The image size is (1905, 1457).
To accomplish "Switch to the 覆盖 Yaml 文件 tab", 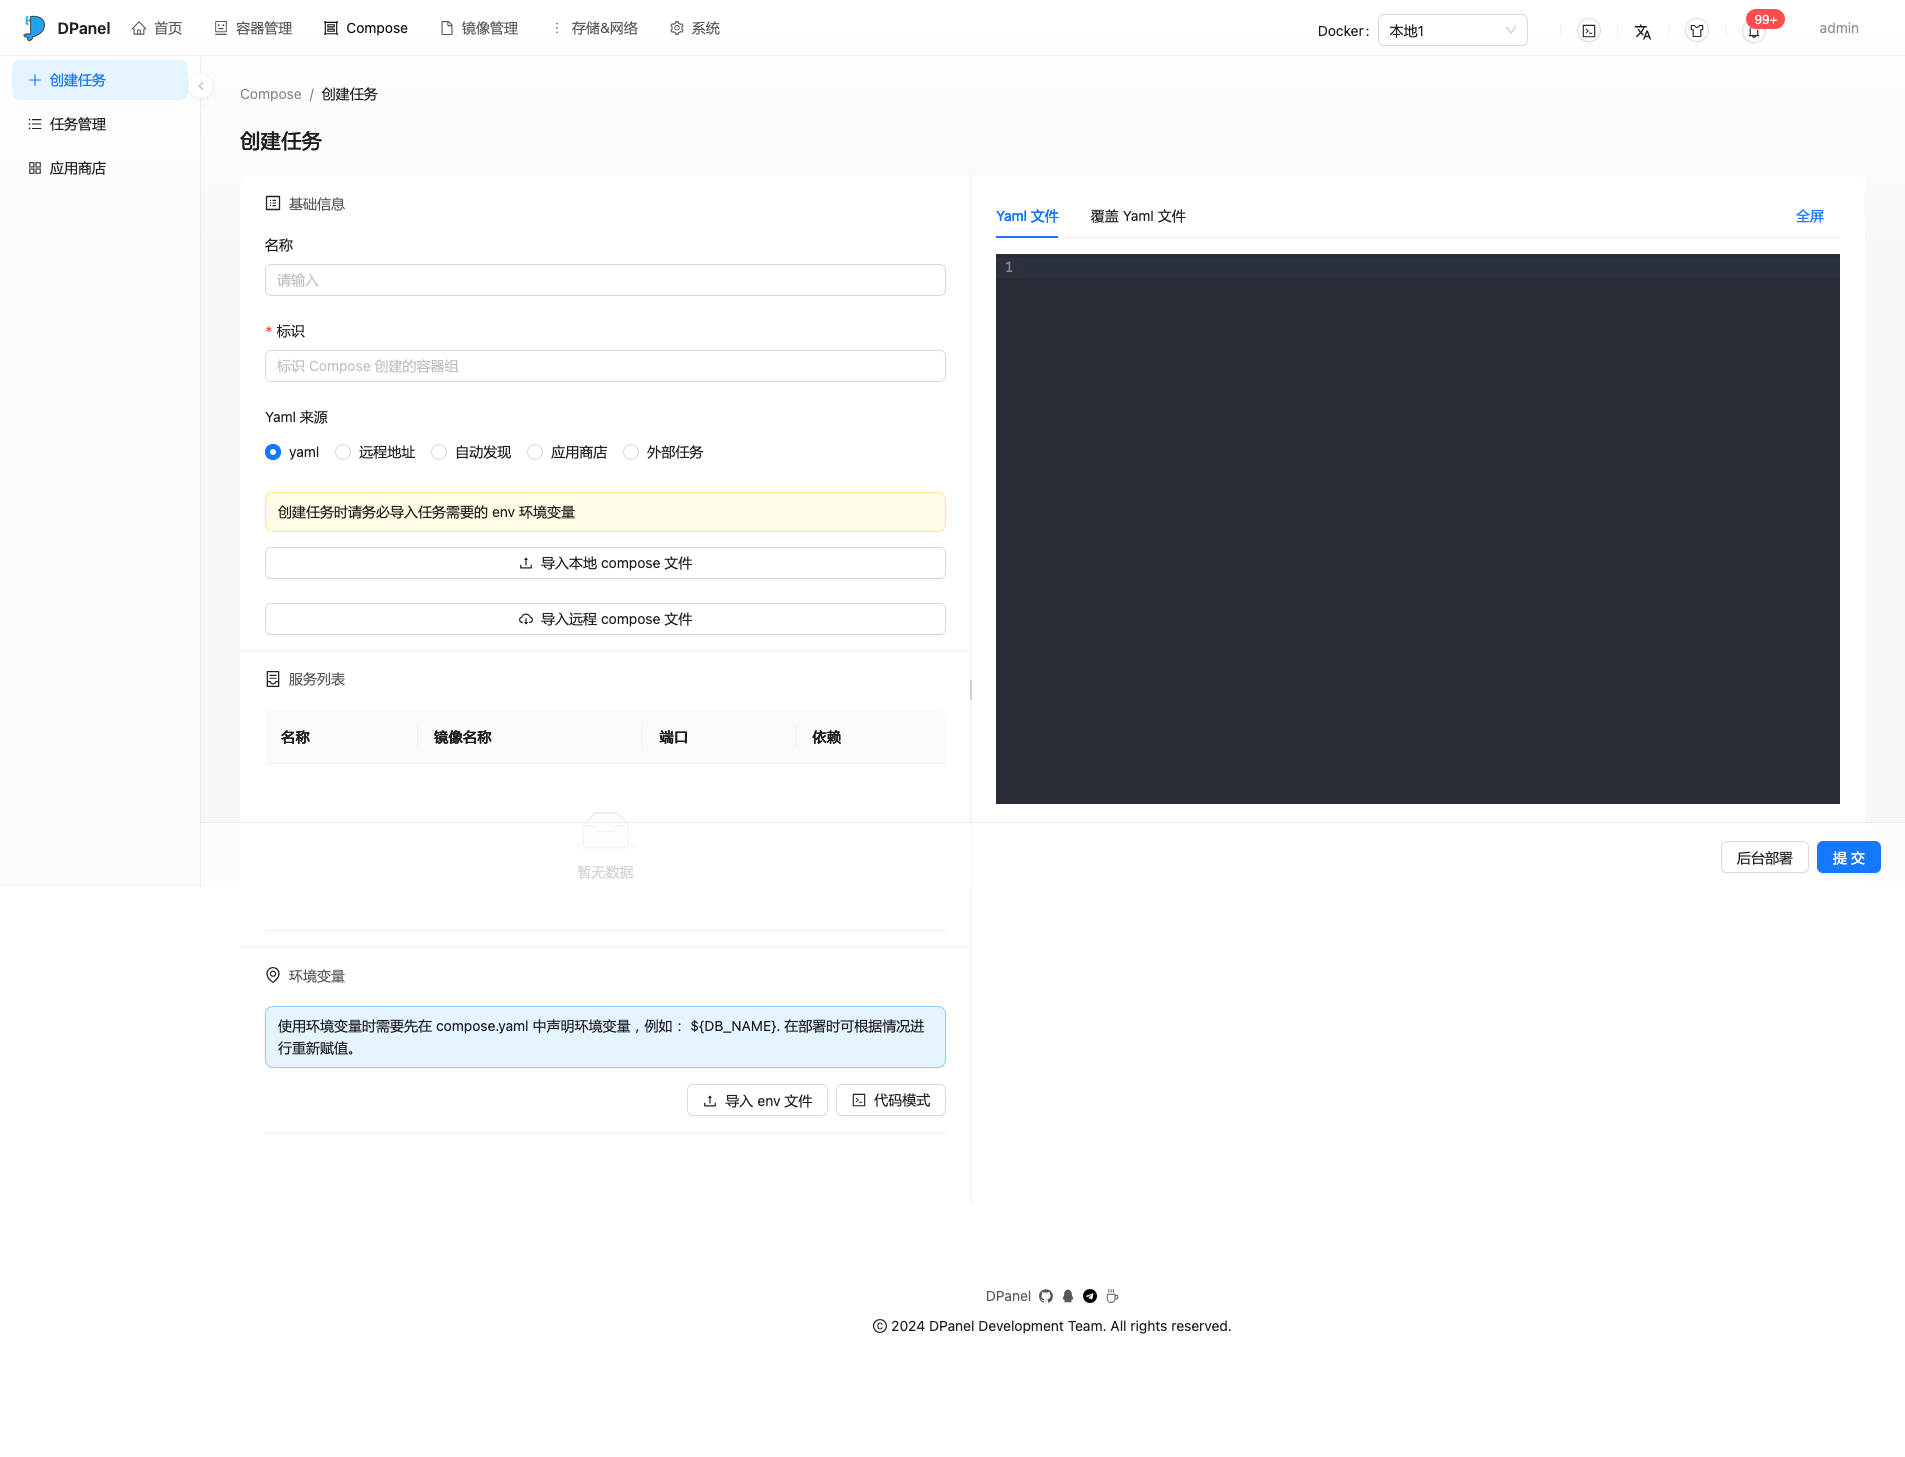I will (1137, 216).
